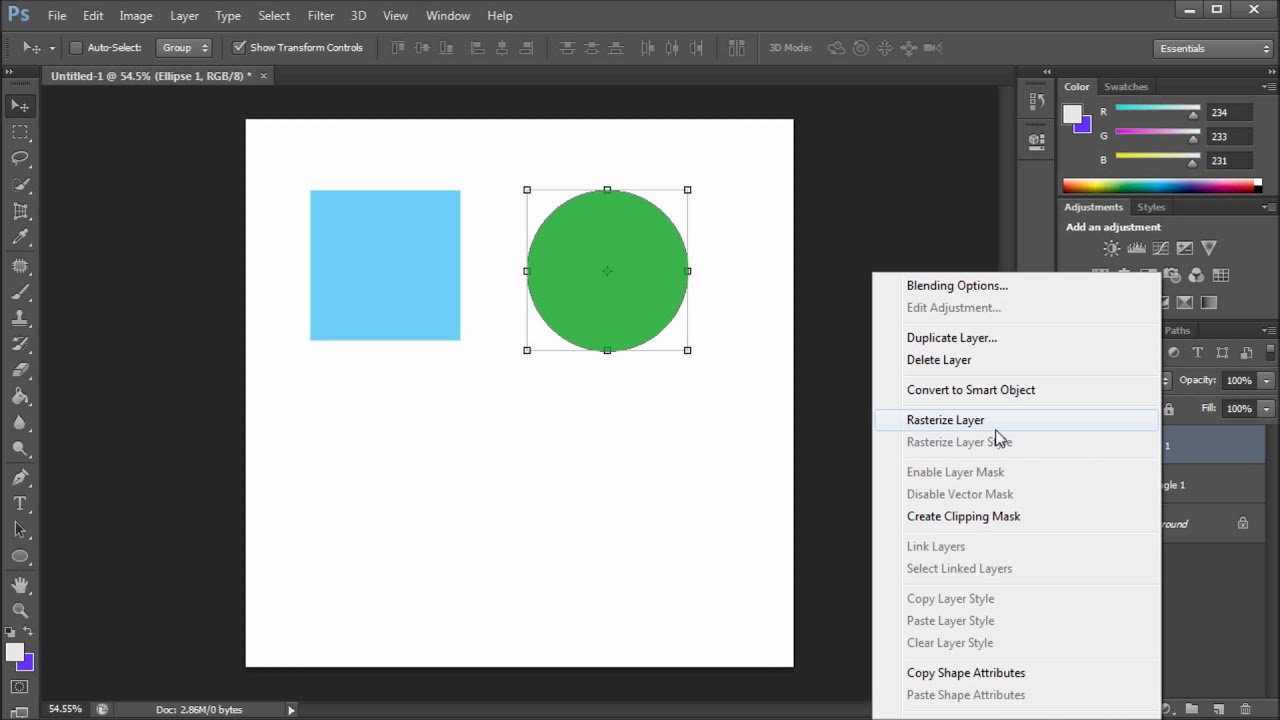This screenshot has height=720, width=1280.
Task: Choose the Clone Stamp tool
Action: click(x=20, y=317)
